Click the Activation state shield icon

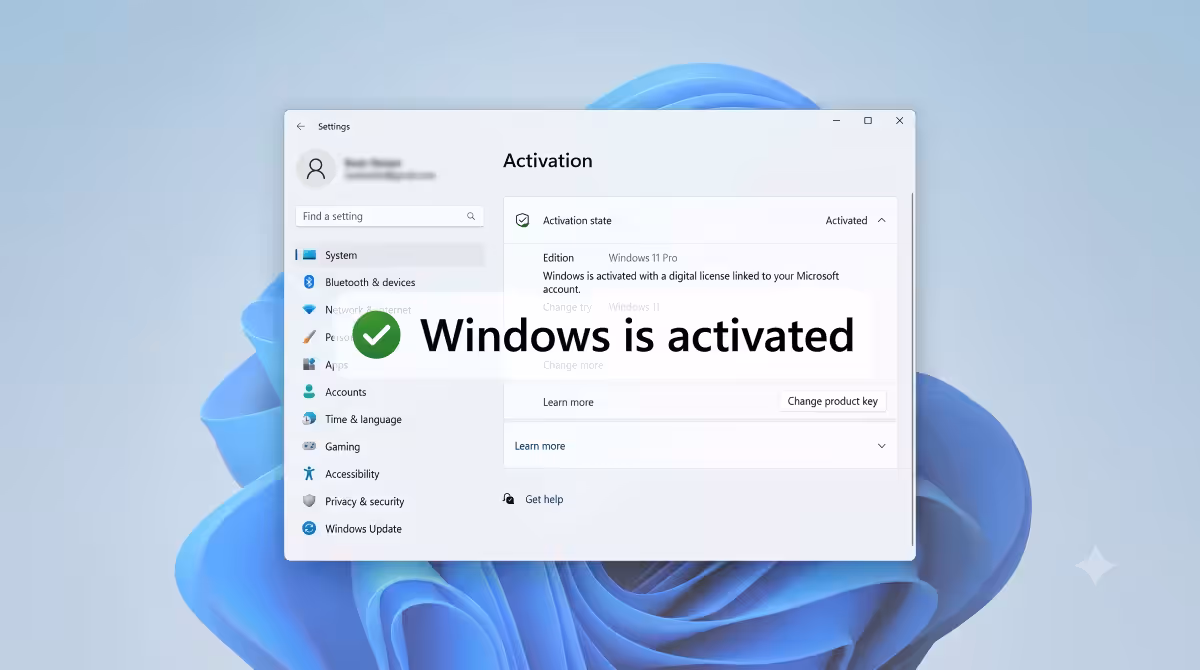pos(522,220)
